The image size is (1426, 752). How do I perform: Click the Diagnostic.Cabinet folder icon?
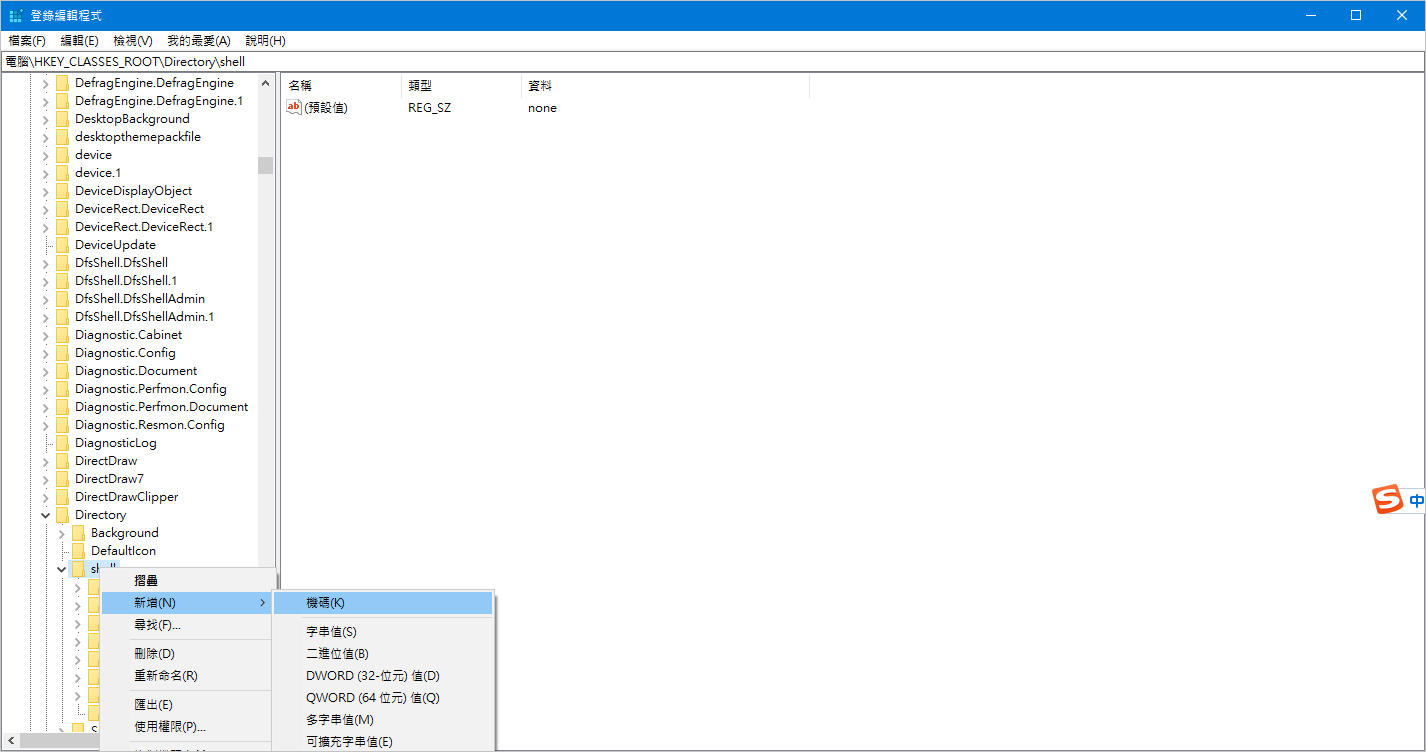coord(63,335)
